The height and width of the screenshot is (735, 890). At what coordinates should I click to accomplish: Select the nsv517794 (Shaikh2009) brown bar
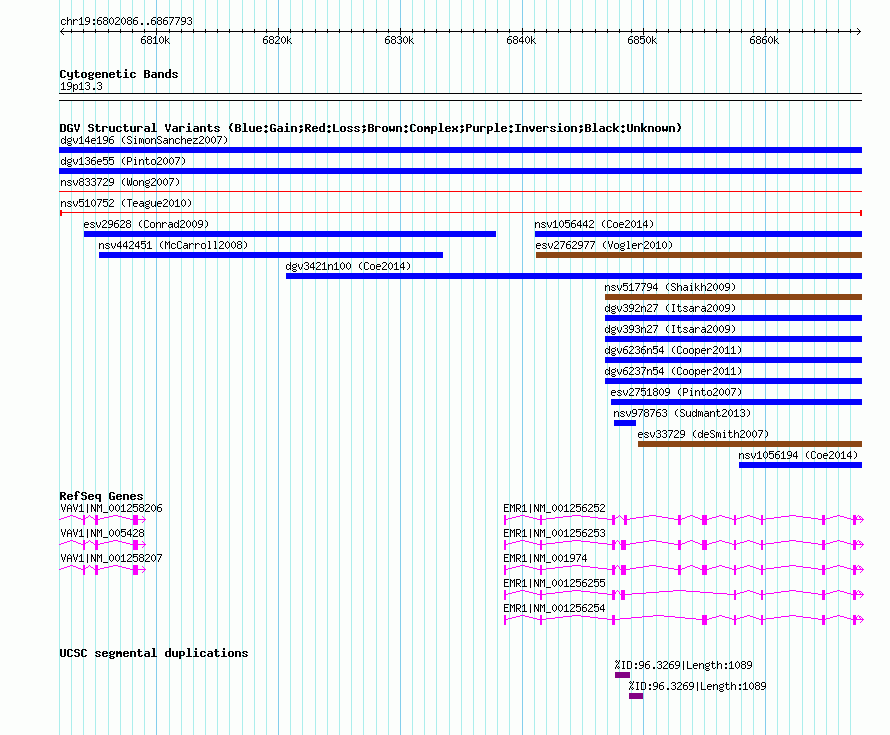click(x=733, y=297)
